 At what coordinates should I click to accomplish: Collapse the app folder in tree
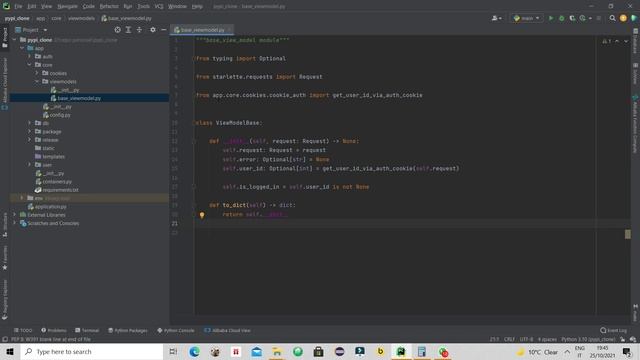pyautogui.click(x=22, y=48)
